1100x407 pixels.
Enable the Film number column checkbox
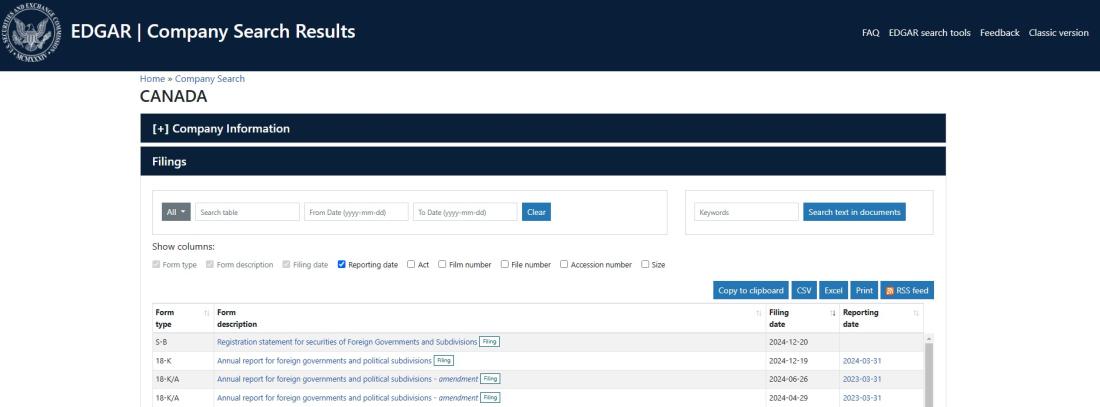point(442,265)
